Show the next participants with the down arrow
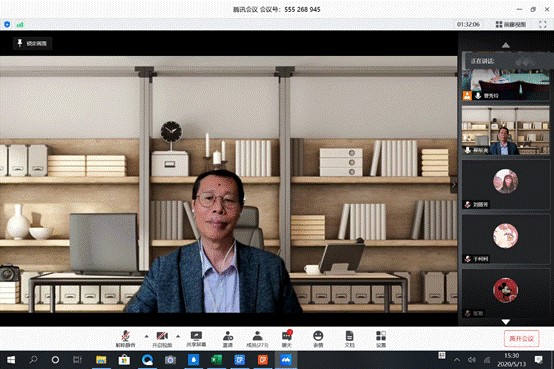Image resolution: width=554 pixels, height=369 pixels. (506, 322)
